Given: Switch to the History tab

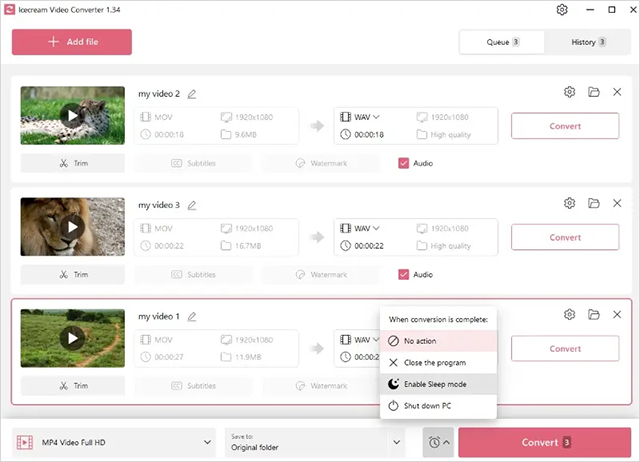Looking at the screenshot, I should click(x=589, y=42).
